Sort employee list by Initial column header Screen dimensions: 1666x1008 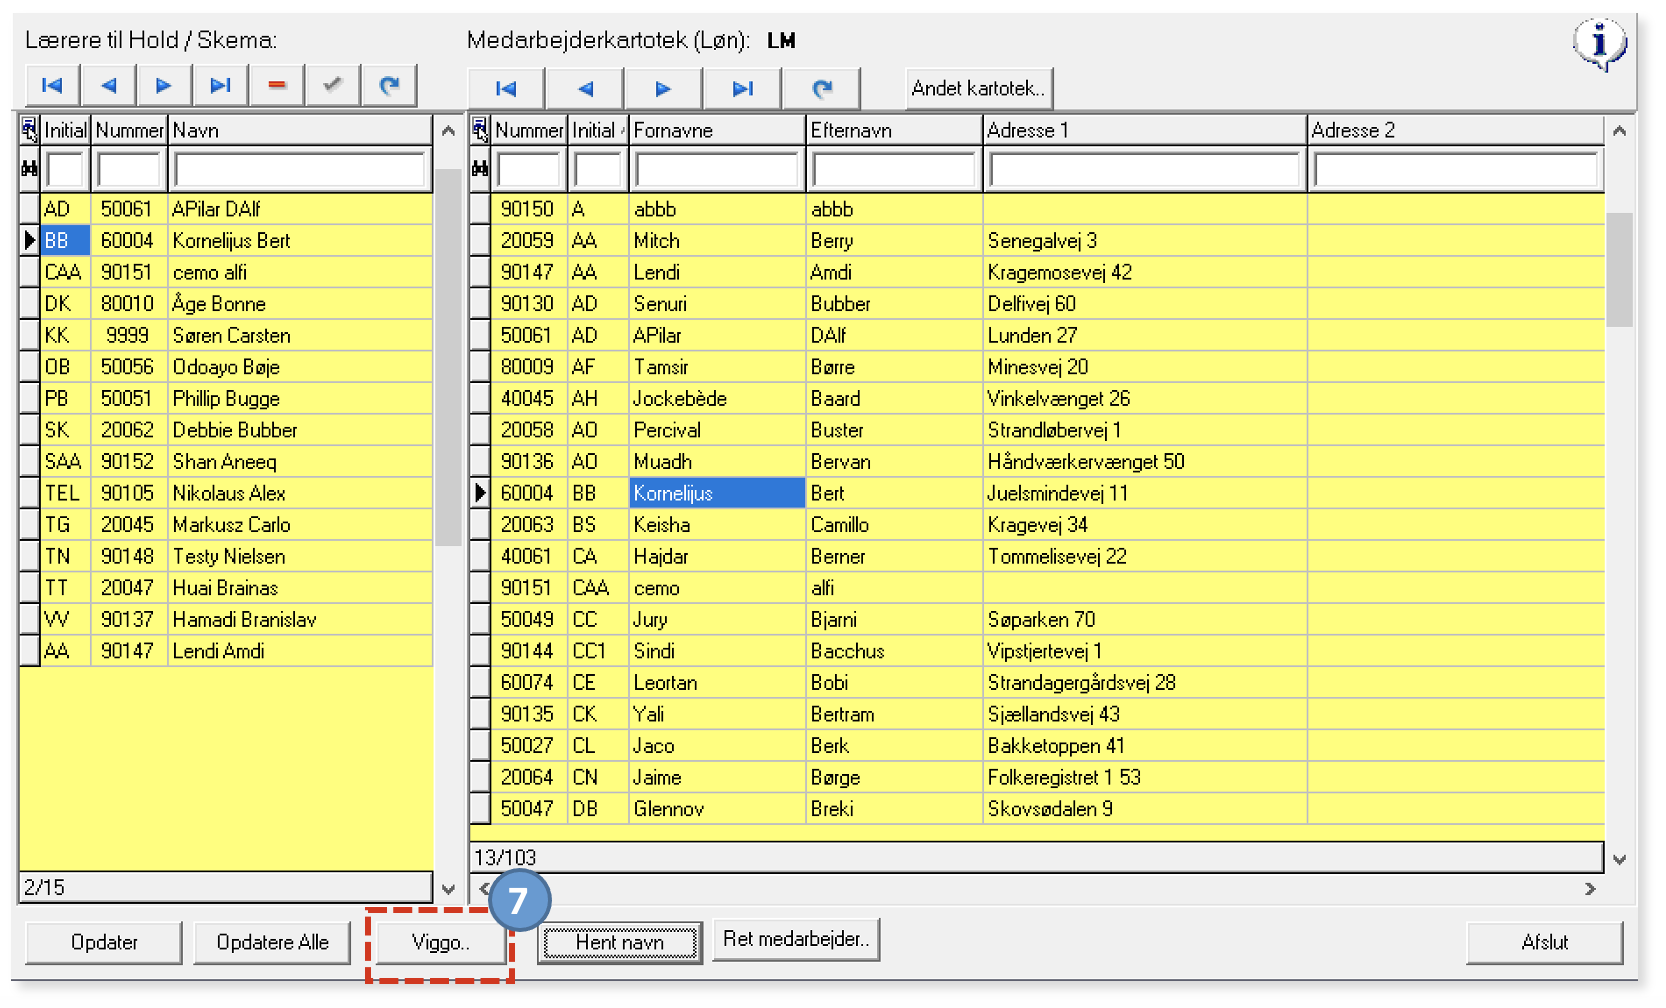[598, 130]
